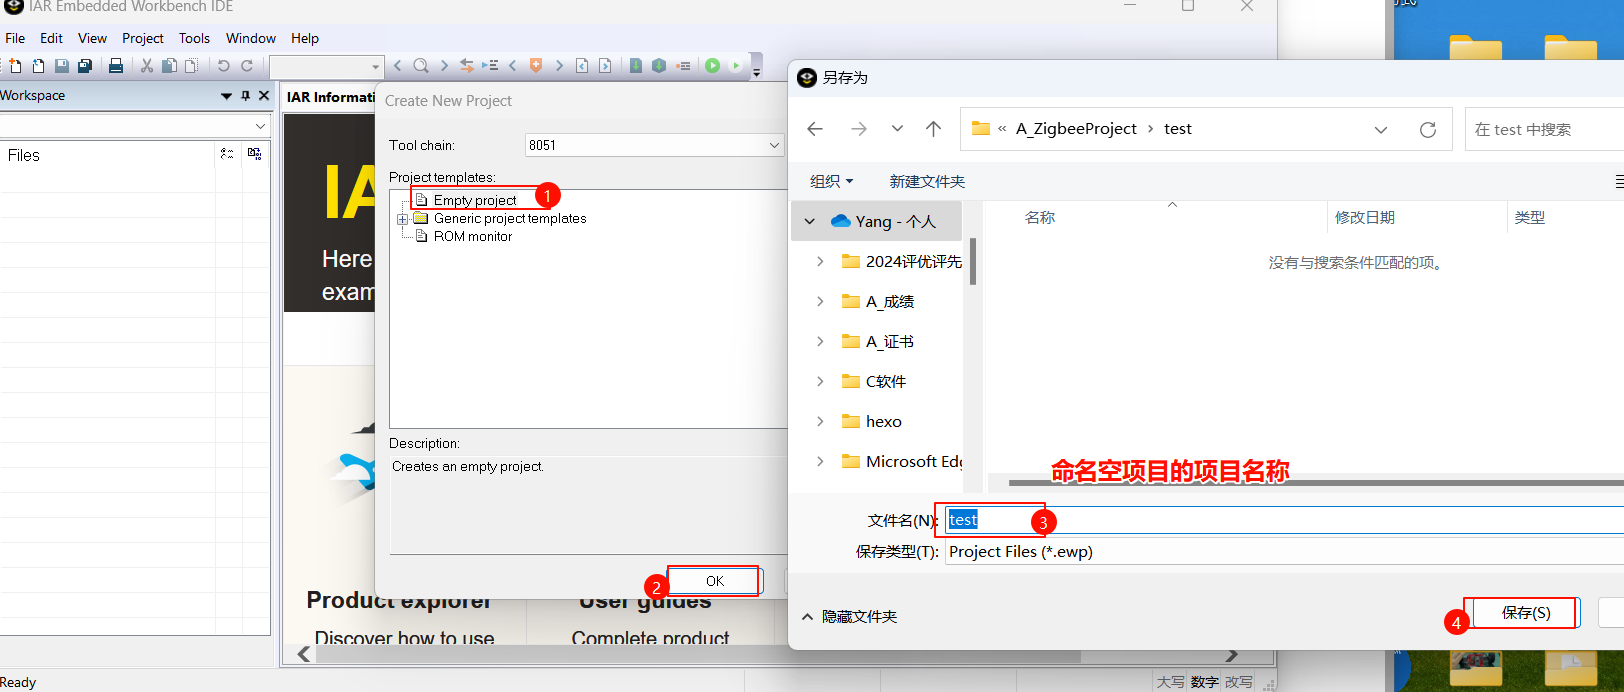Click the Open file toolbar icon
Viewport: 1624px width, 692px height.
pos(38,66)
